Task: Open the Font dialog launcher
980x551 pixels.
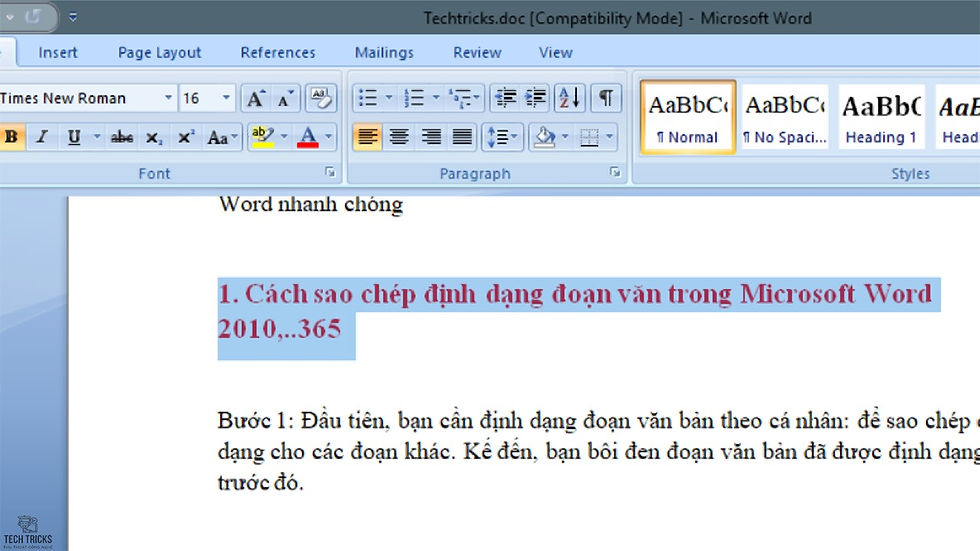Action: pos(330,172)
